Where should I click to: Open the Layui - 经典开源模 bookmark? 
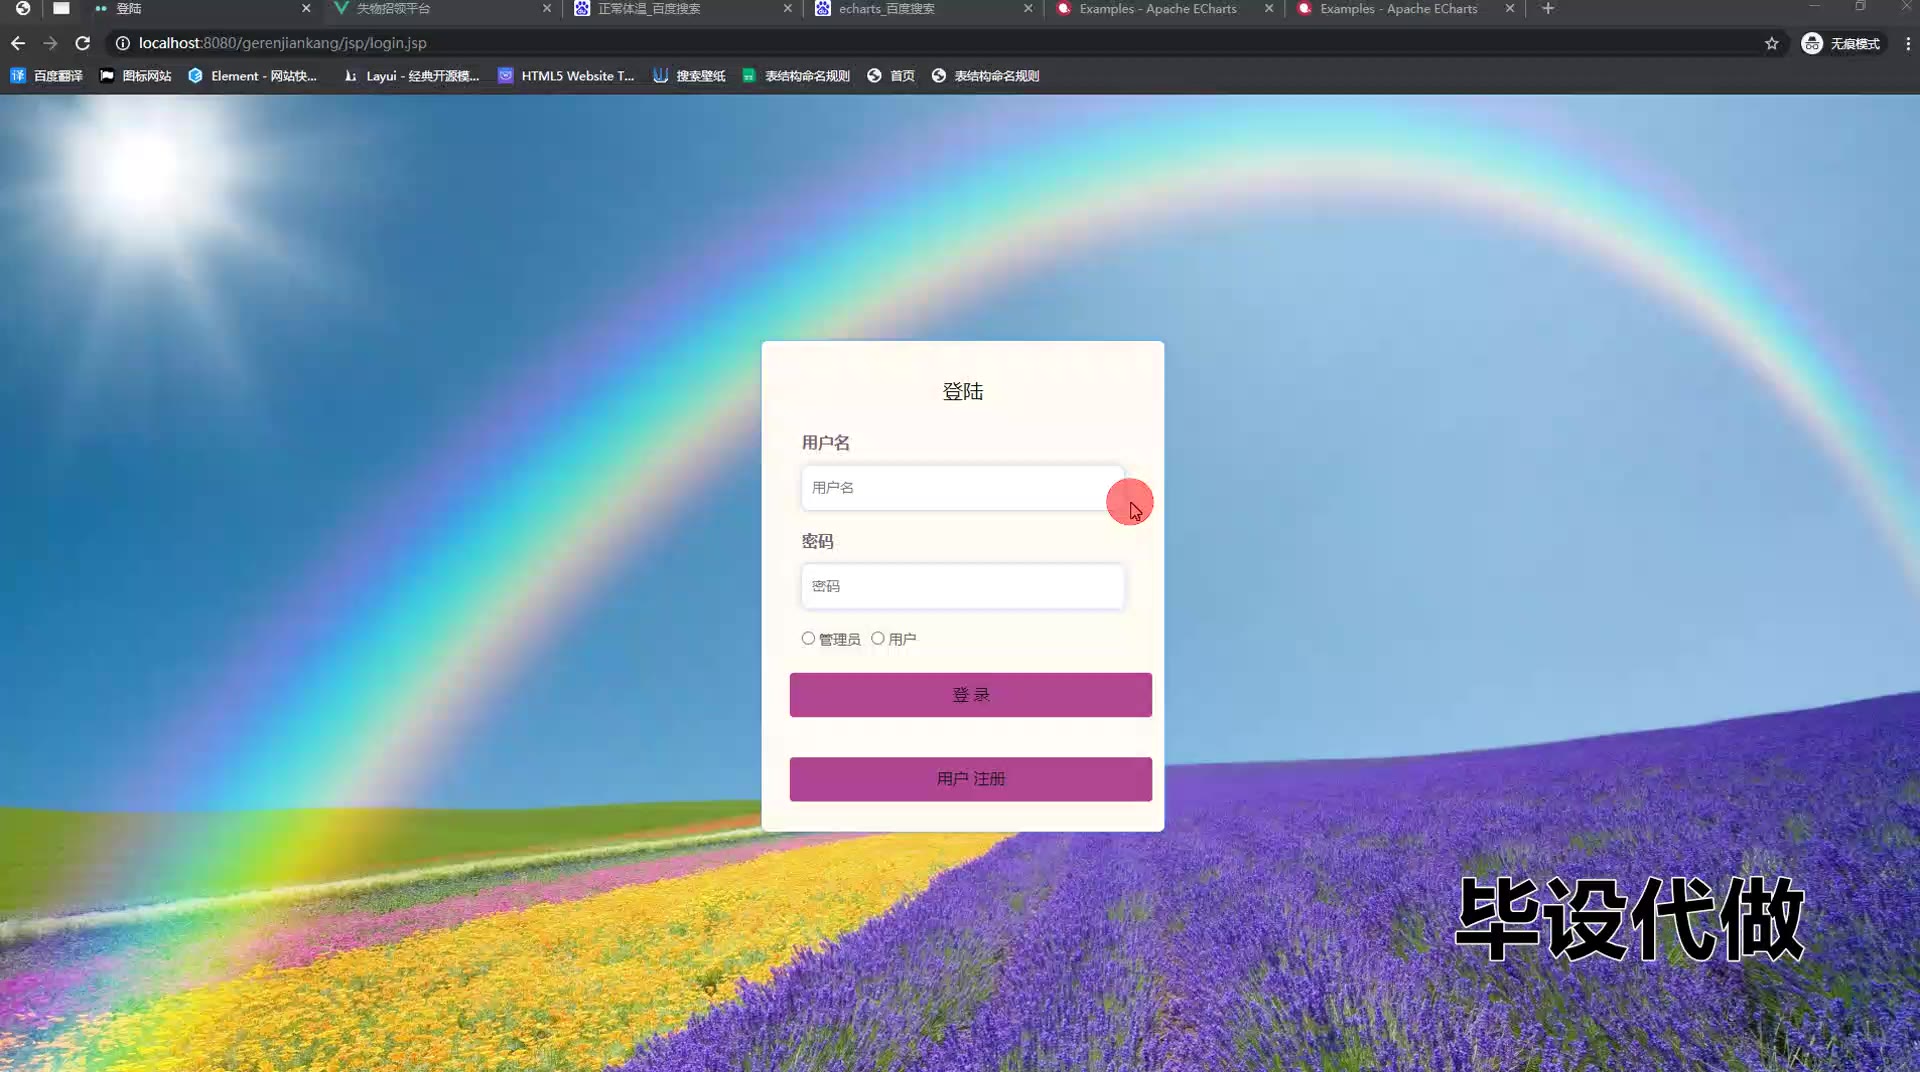411,76
